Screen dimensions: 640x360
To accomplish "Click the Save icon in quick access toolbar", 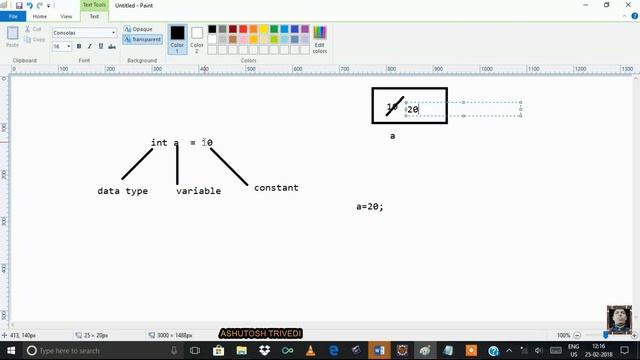I will (19, 5).
